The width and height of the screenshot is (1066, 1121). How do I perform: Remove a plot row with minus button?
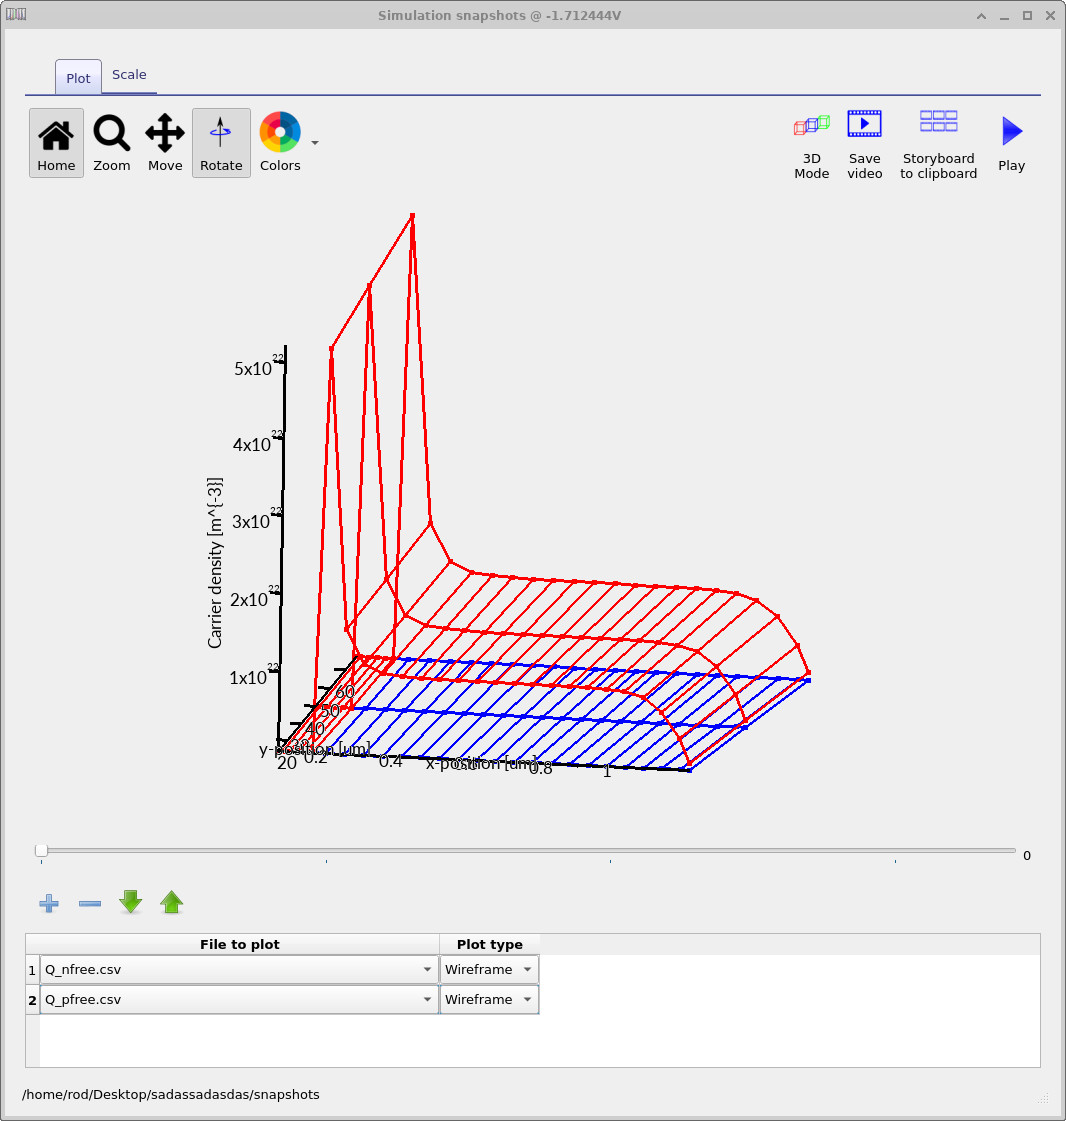tap(89, 903)
